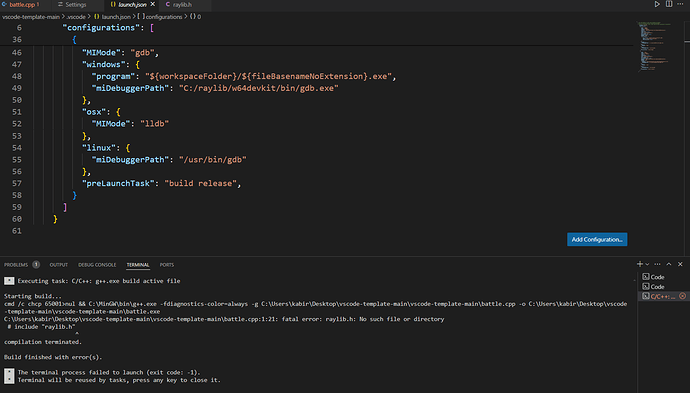Open the raylib.h editor tab

(182, 4)
